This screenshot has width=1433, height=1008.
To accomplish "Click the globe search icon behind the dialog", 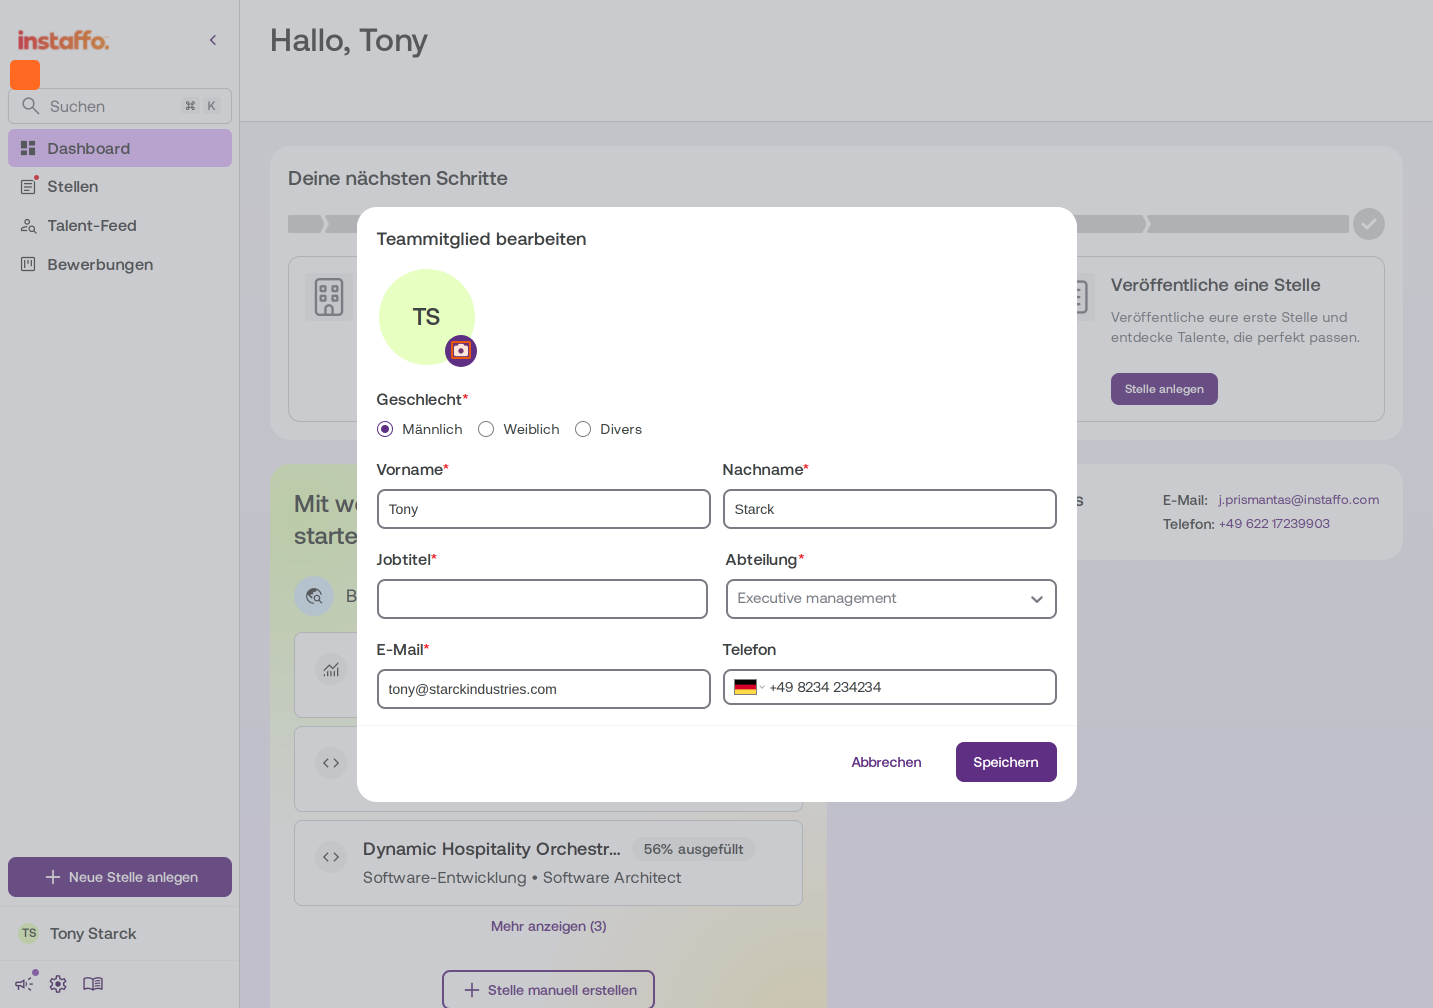I will tap(314, 596).
